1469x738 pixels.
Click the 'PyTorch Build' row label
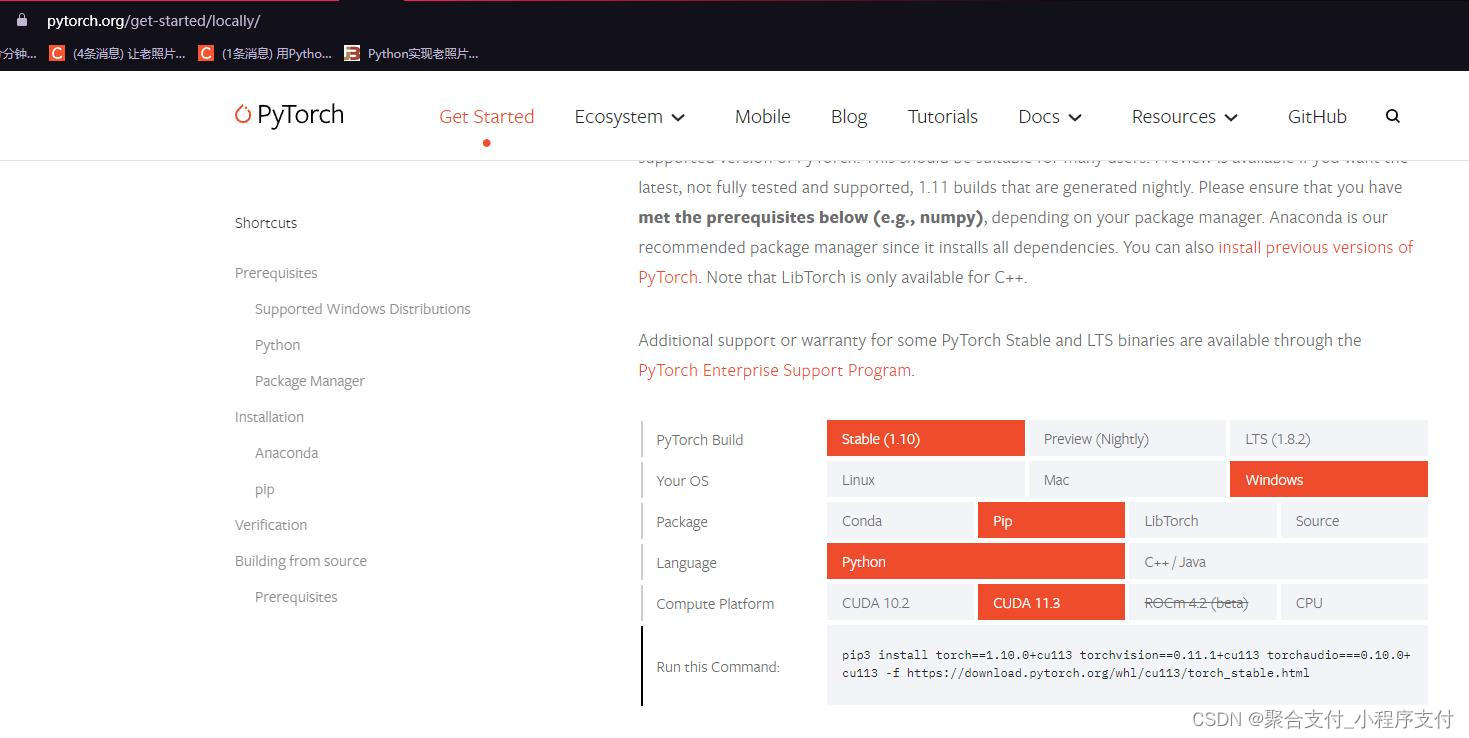point(699,440)
